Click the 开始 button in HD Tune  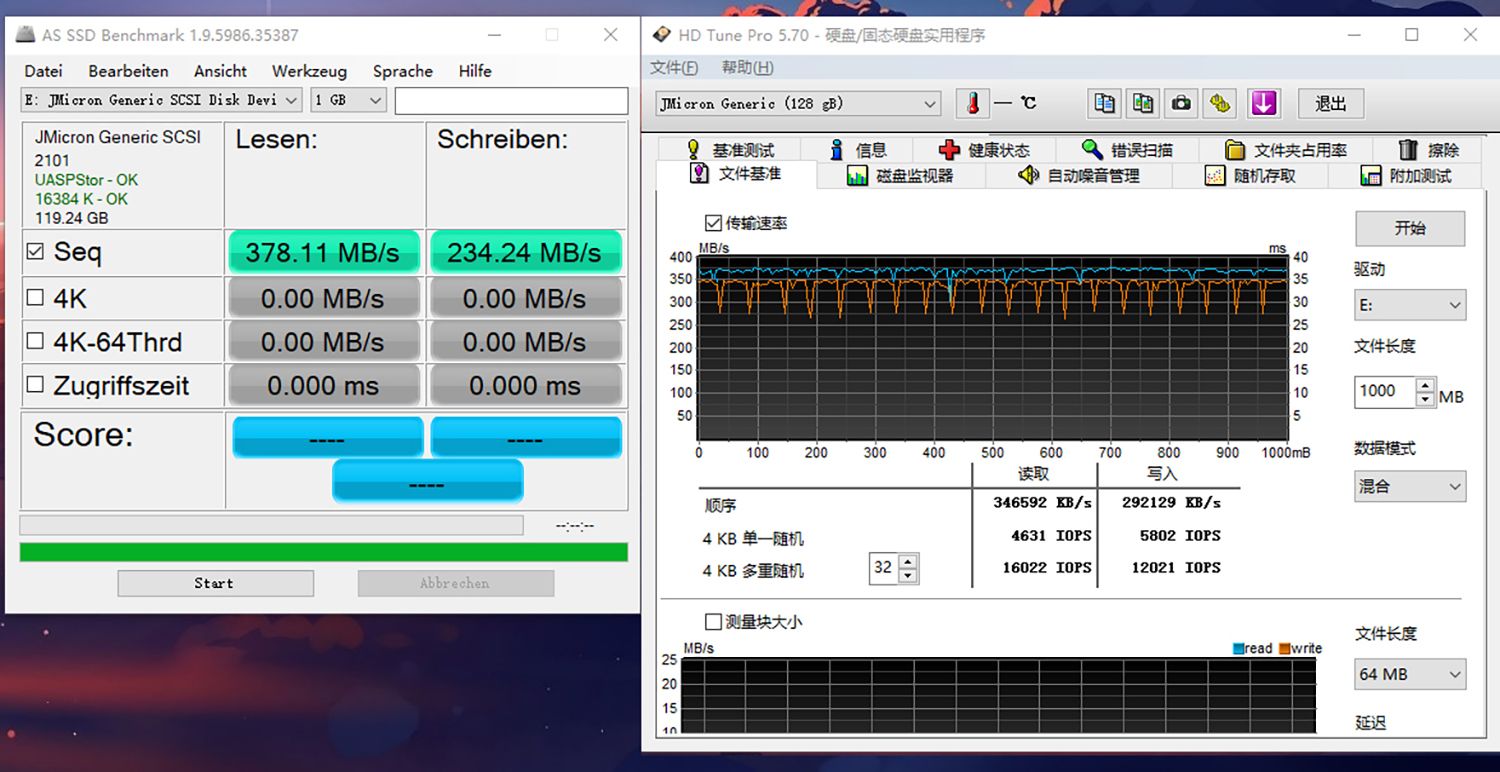click(x=1409, y=228)
